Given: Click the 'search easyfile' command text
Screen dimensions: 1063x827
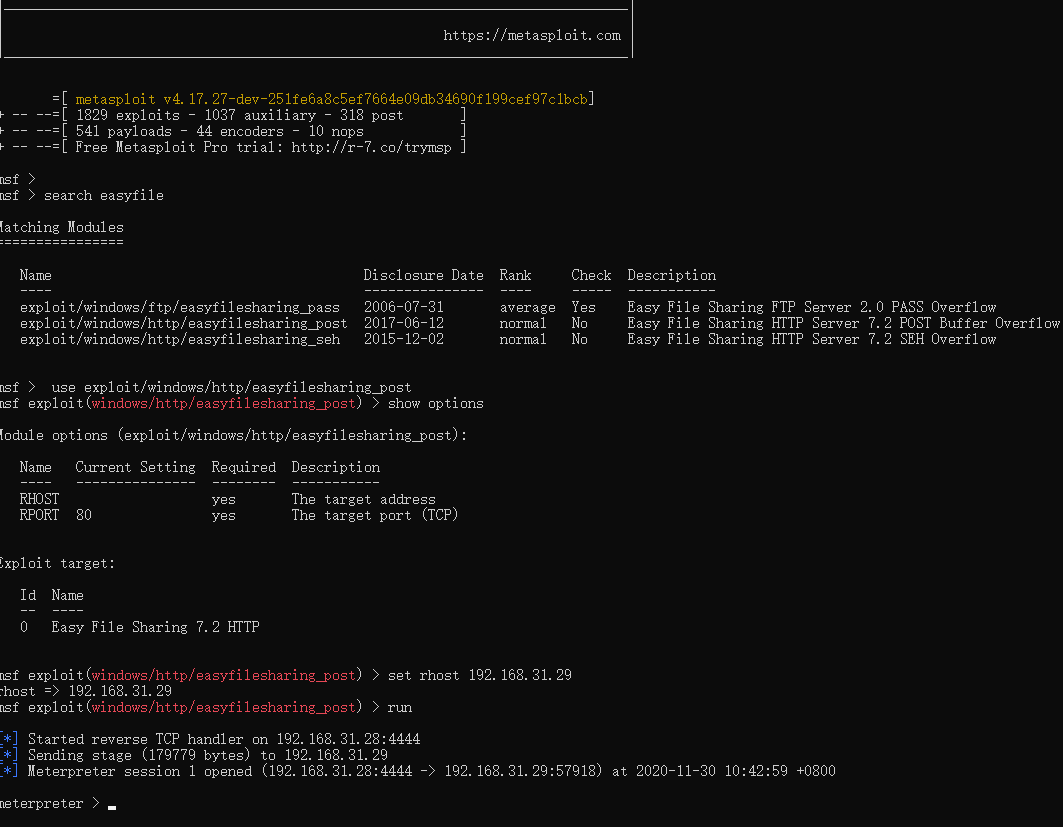Looking at the screenshot, I should click(x=104, y=195).
